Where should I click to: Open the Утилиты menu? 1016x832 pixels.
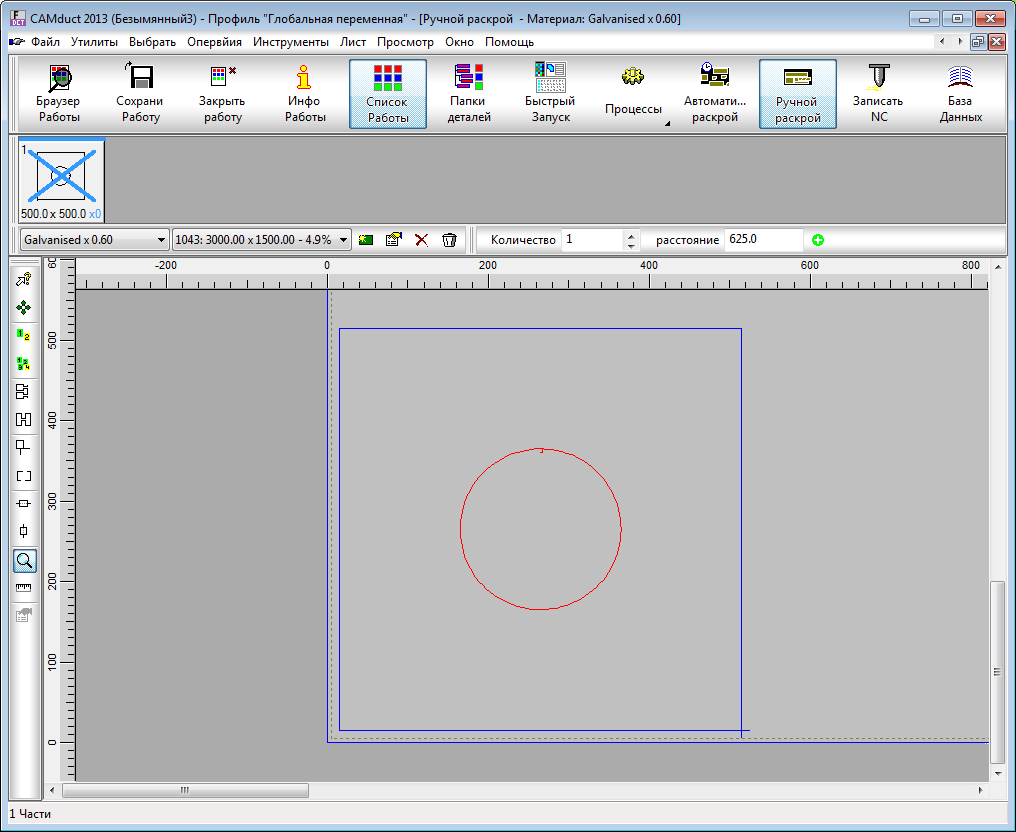(95, 42)
